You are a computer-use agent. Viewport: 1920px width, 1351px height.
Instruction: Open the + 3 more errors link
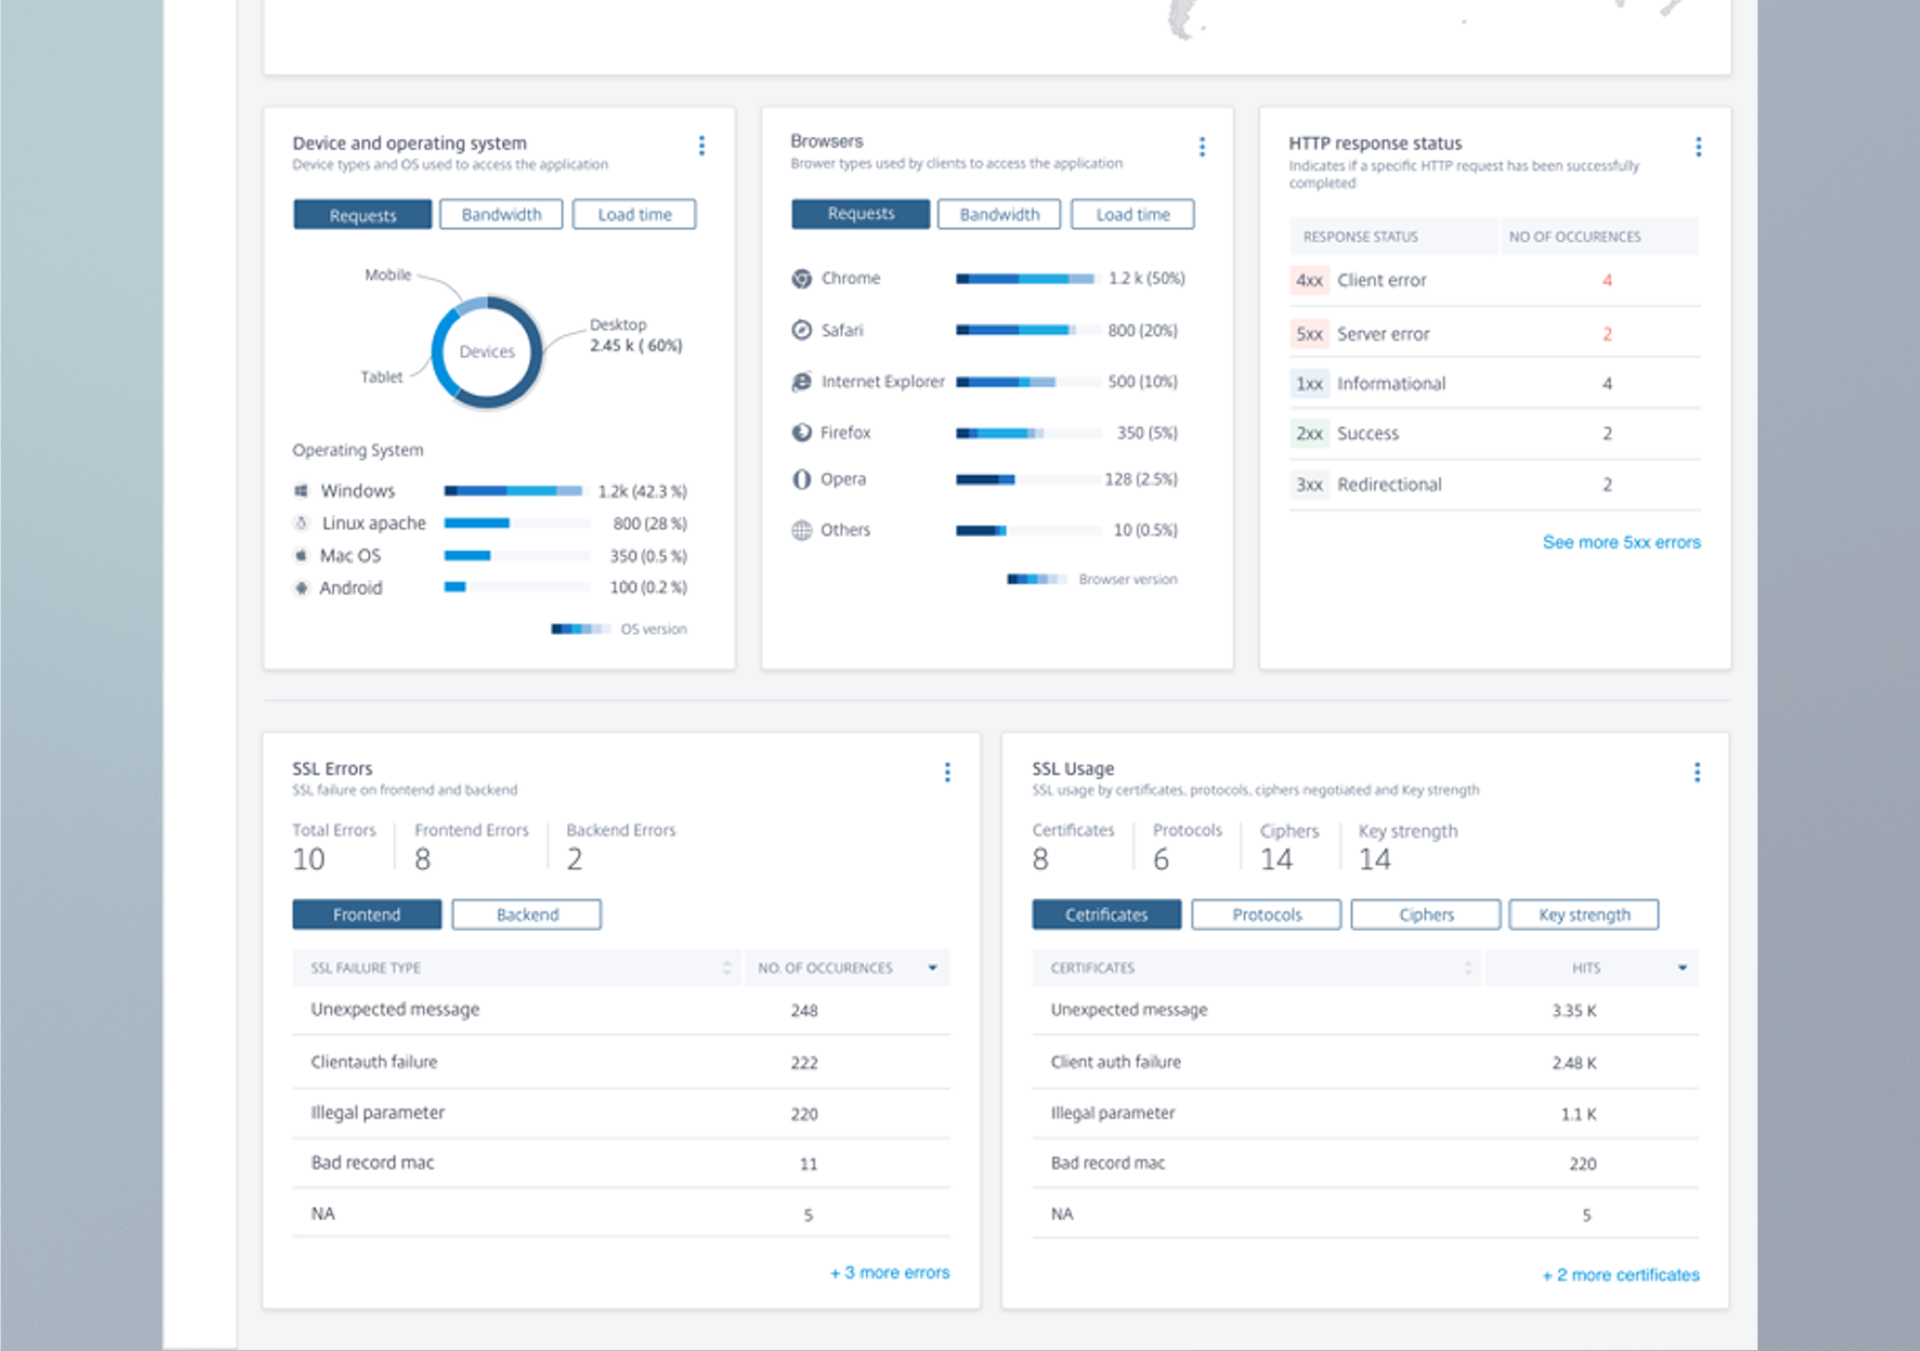(889, 1273)
